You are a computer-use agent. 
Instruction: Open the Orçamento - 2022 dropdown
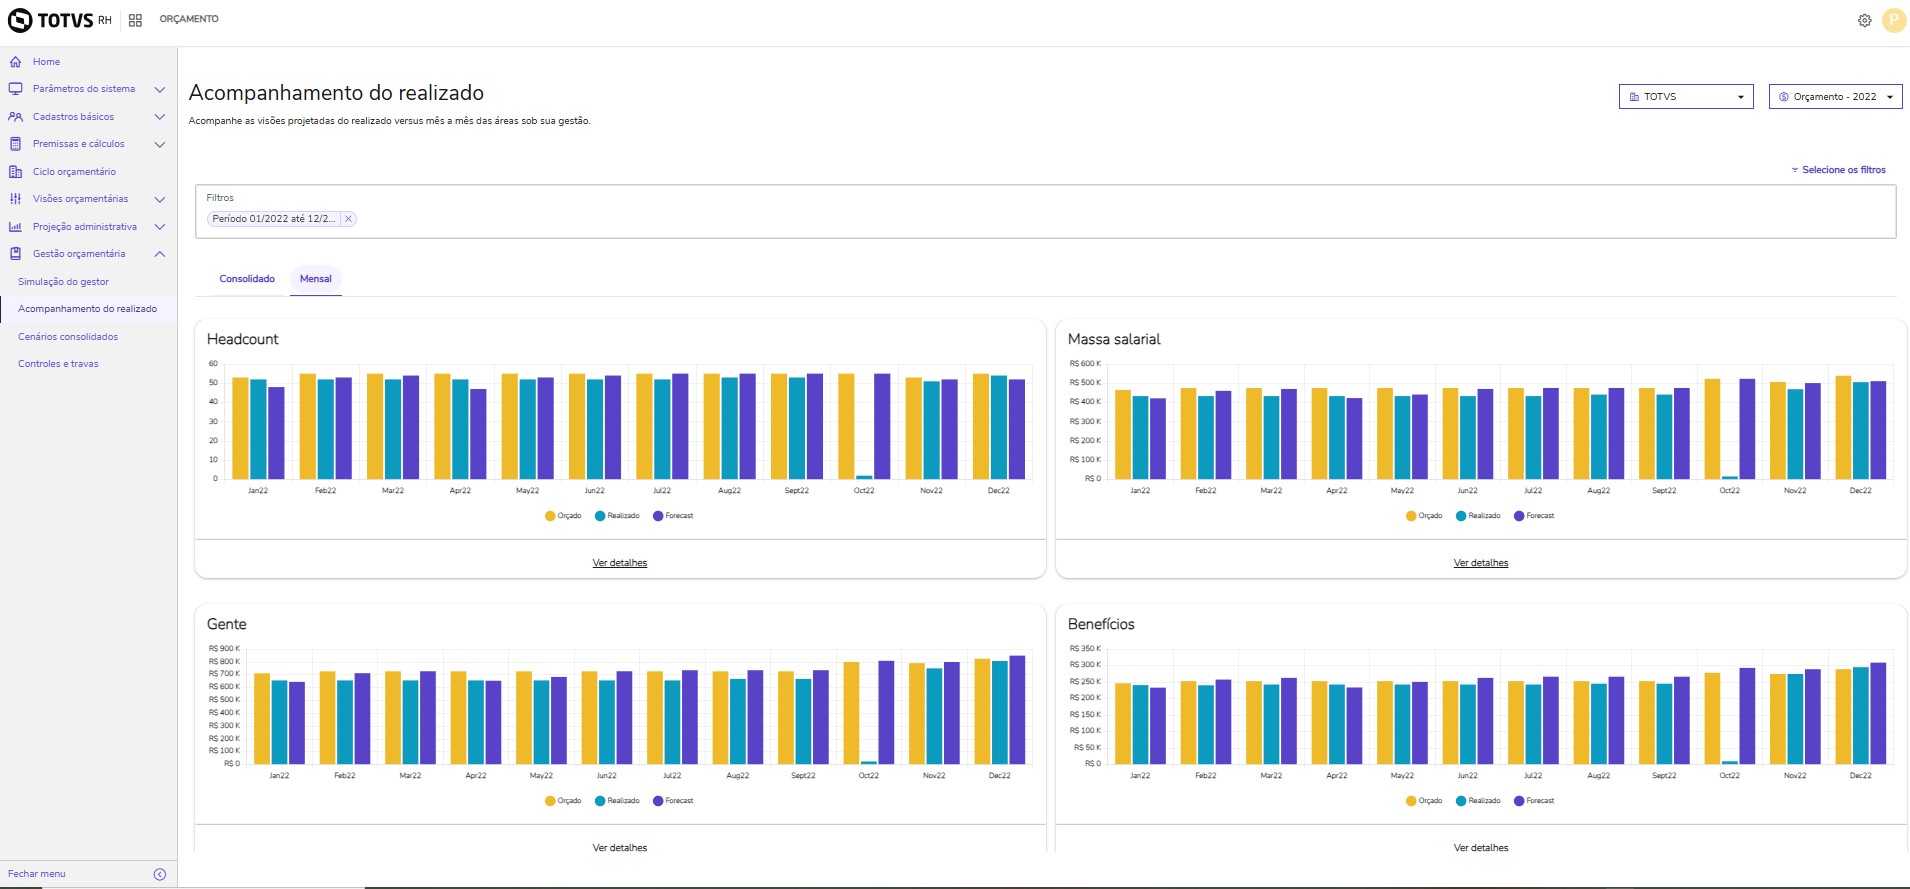[x=1835, y=97]
